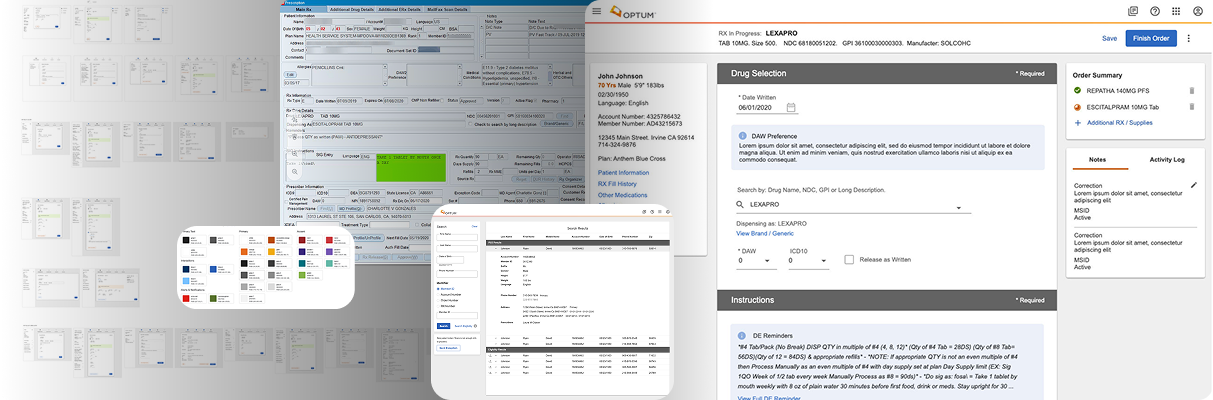Click the DAW Preference info icon

pyautogui.click(x=742, y=135)
